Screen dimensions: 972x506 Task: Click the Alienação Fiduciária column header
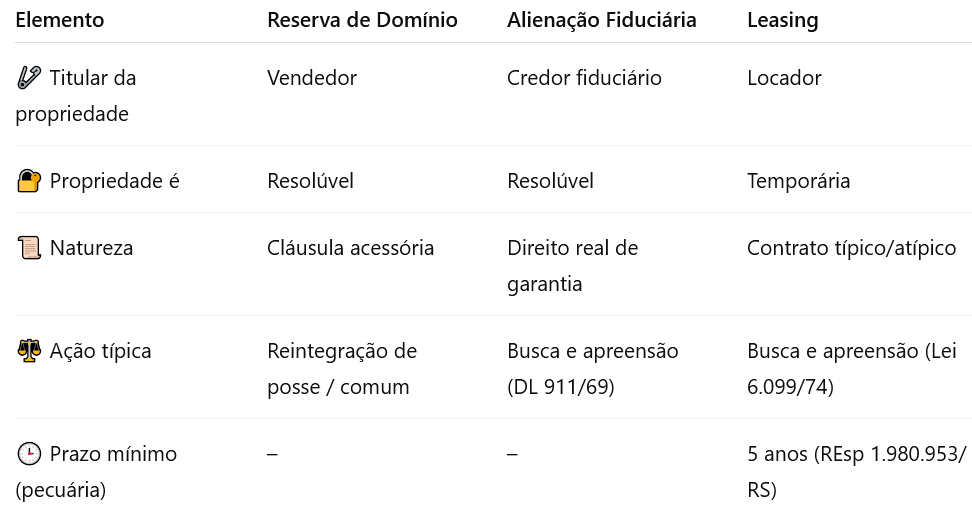(601, 20)
